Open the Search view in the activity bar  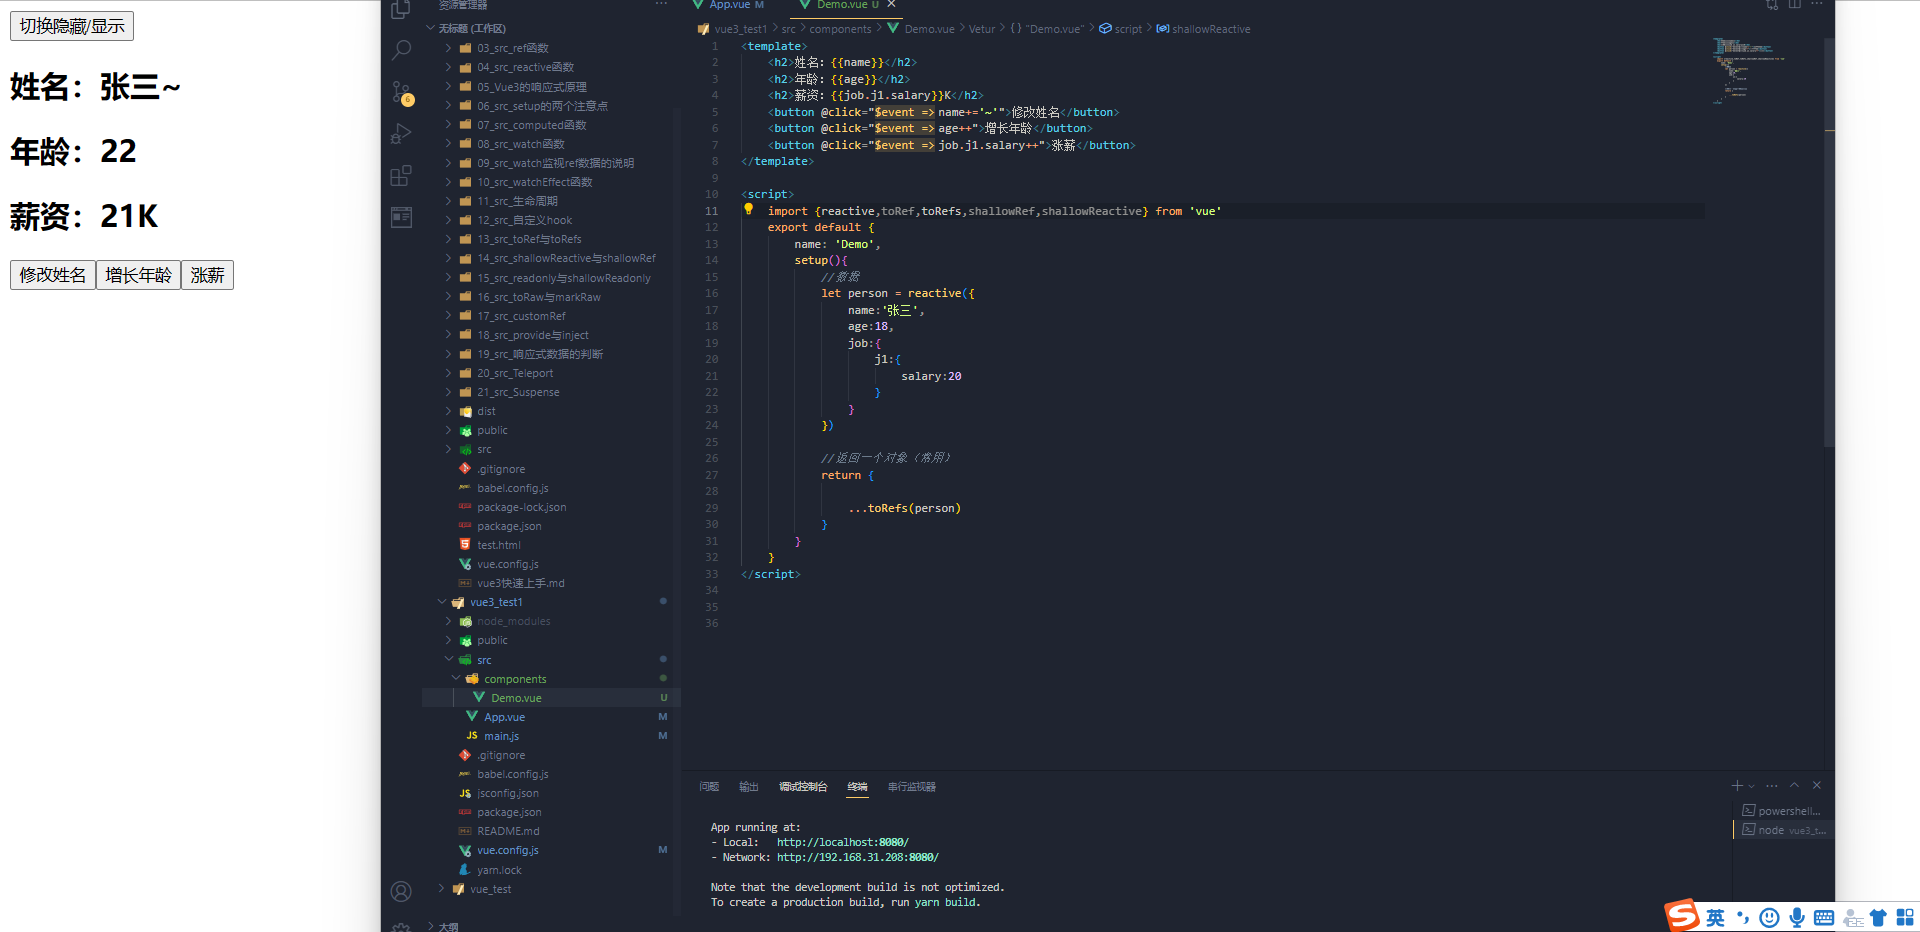click(x=401, y=50)
